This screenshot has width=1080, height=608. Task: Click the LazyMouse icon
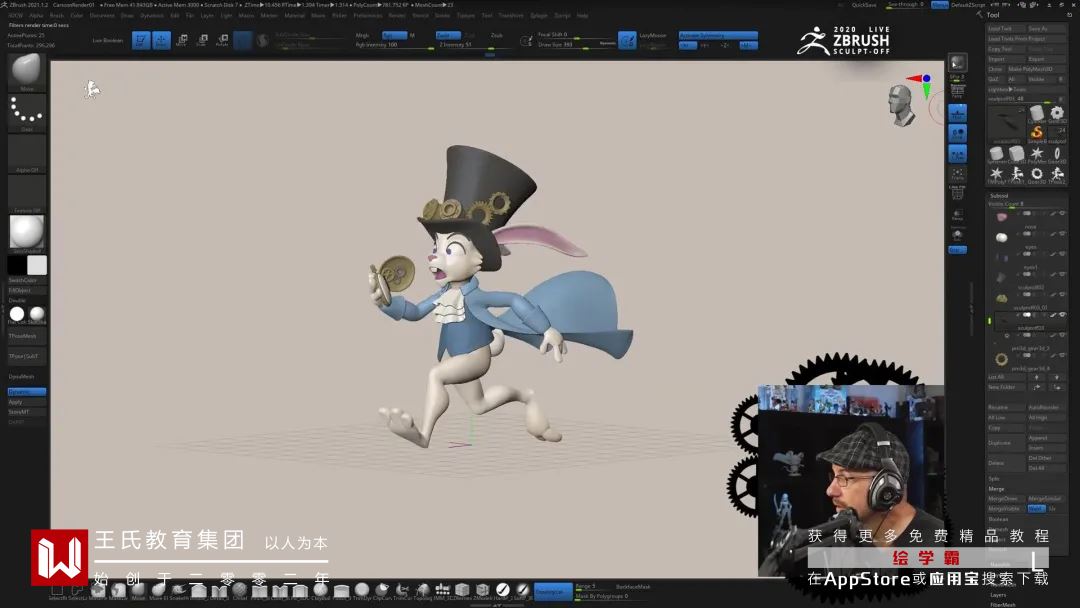point(627,40)
